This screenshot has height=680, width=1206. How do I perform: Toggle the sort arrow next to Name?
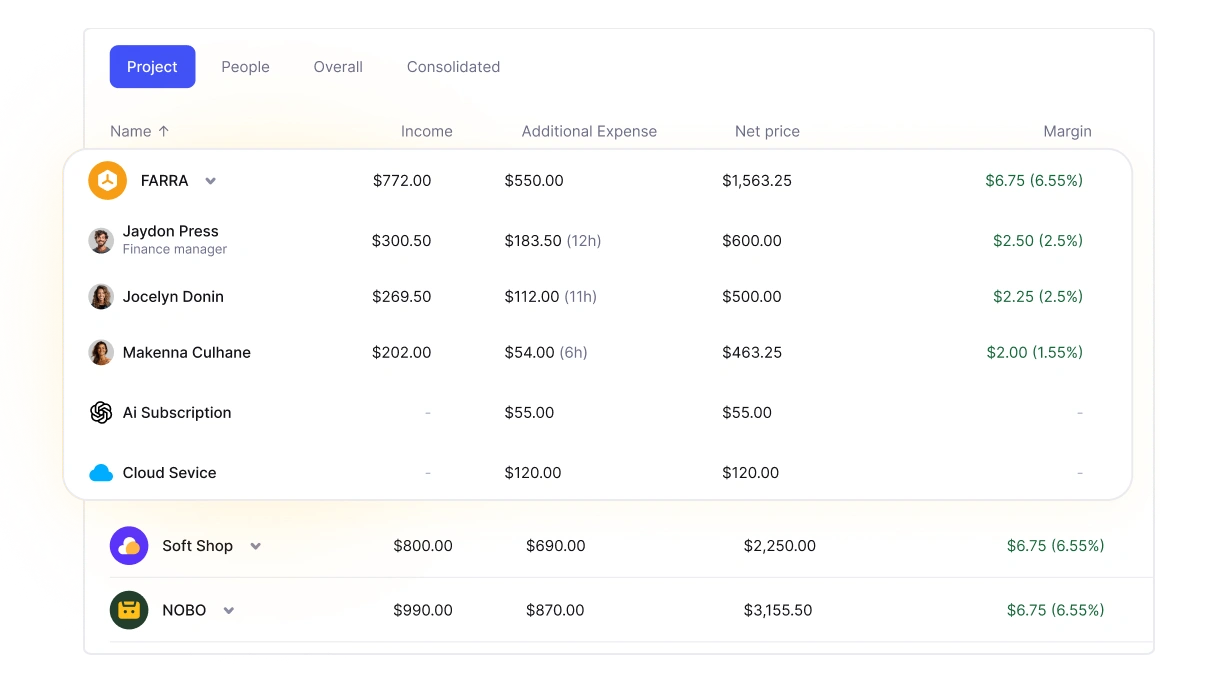164,131
